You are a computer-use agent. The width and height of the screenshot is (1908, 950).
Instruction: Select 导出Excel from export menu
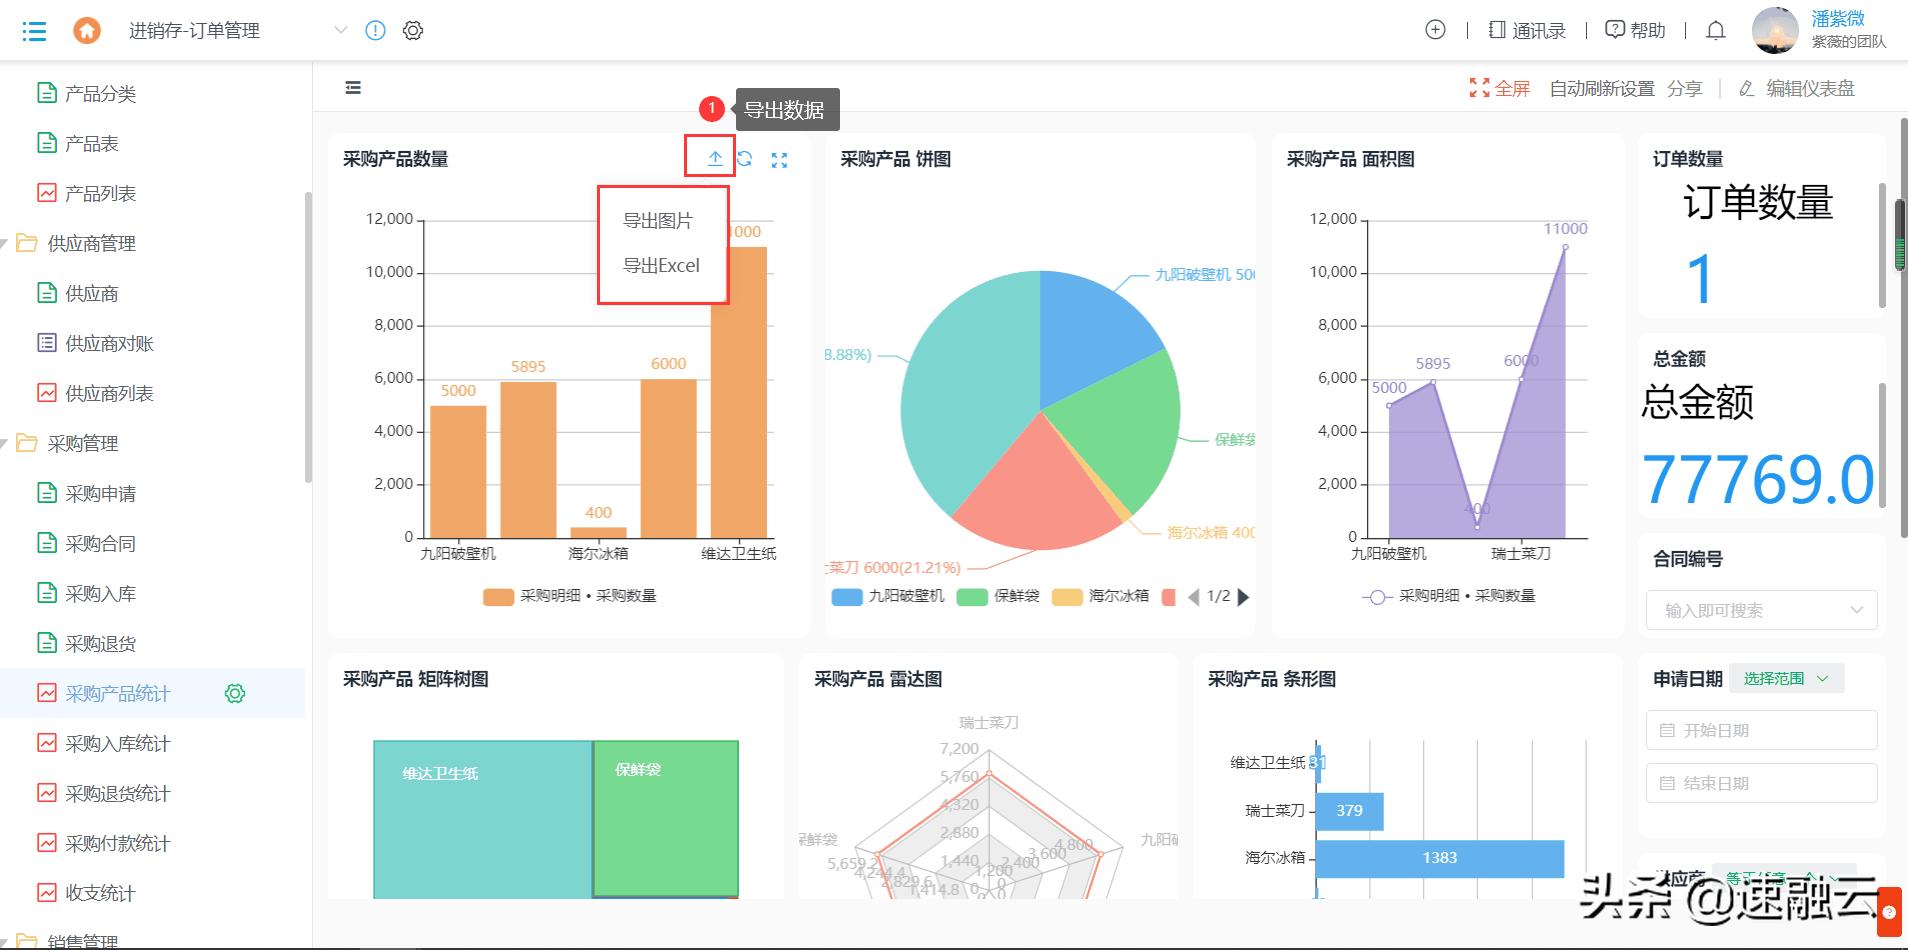(x=661, y=265)
